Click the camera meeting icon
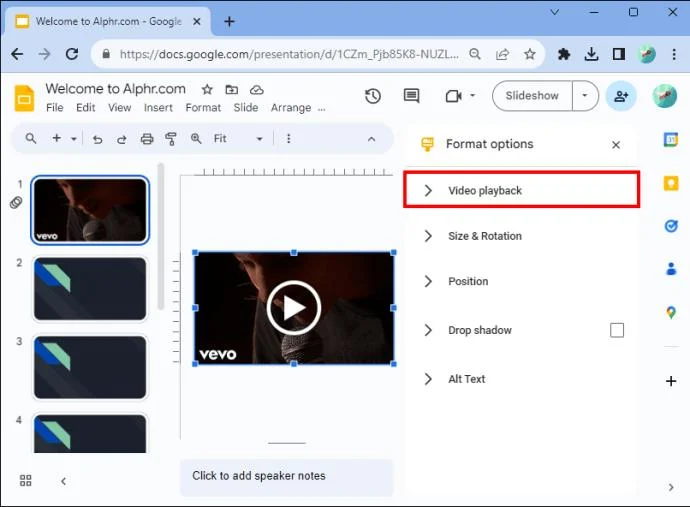The width and height of the screenshot is (690, 507). coord(453,96)
